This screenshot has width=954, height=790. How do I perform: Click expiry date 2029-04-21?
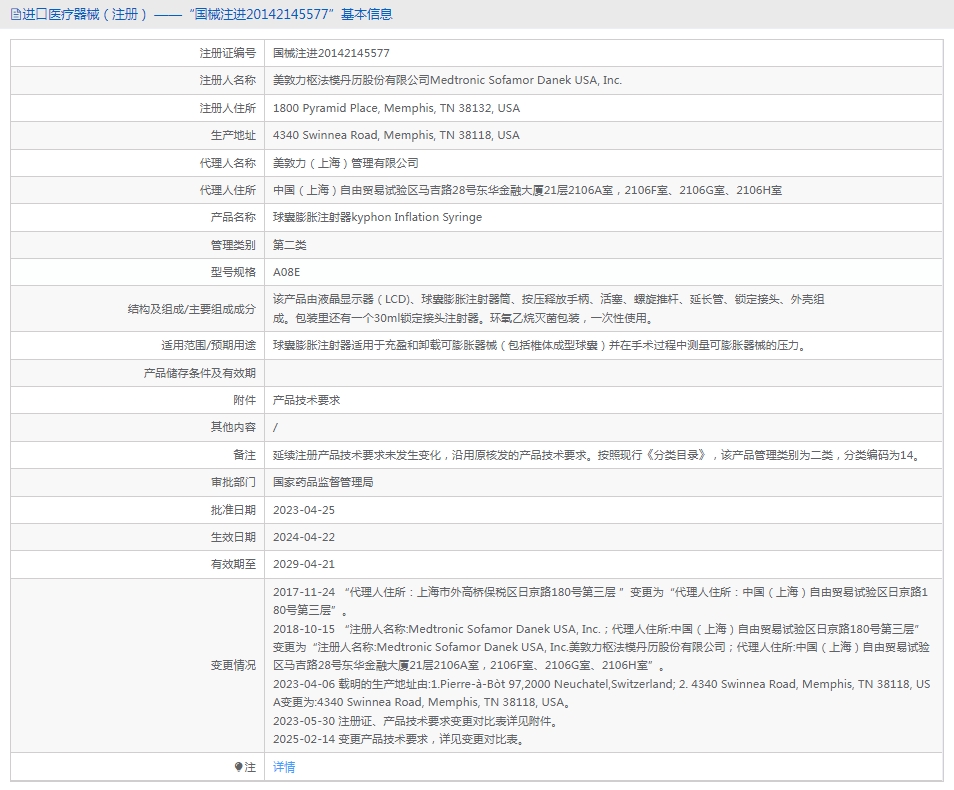304,564
